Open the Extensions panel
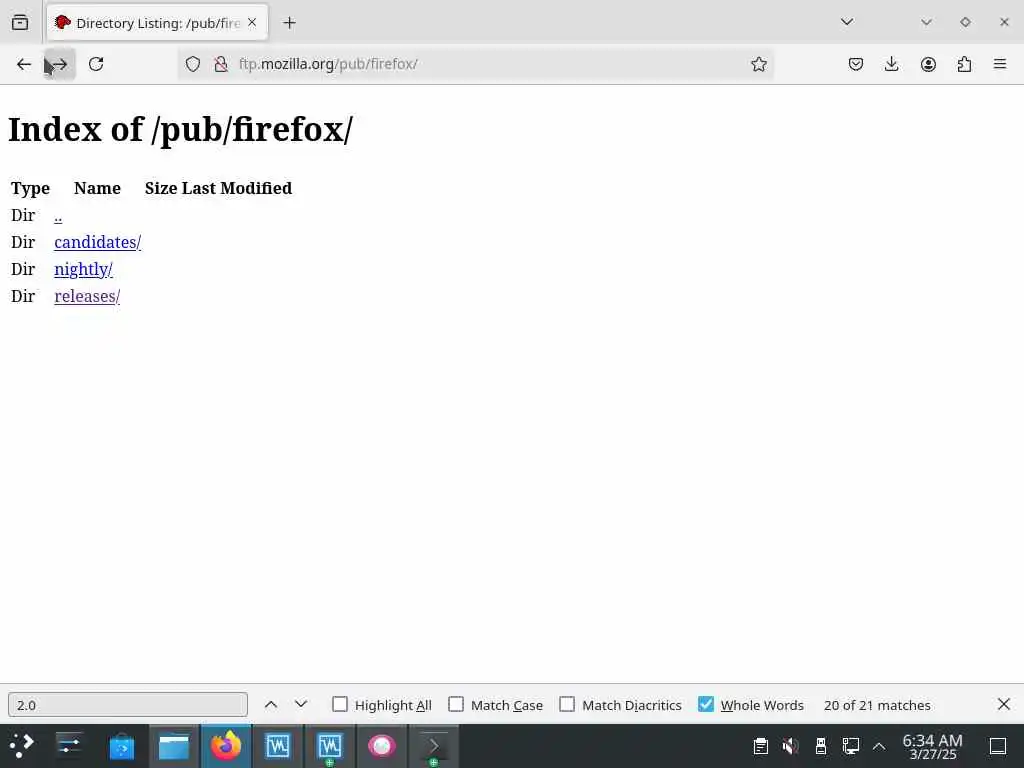This screenshot has height=768, width=1024. pos(964,64)
